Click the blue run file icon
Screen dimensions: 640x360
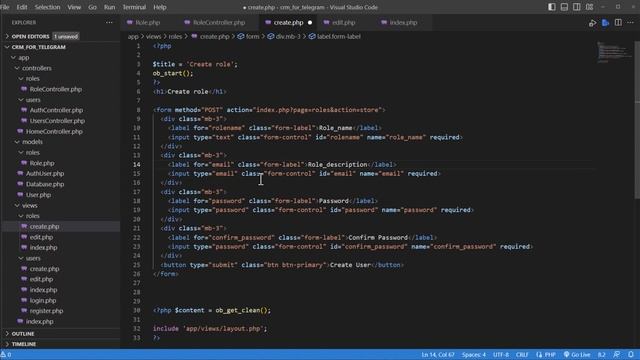(605, 23)
